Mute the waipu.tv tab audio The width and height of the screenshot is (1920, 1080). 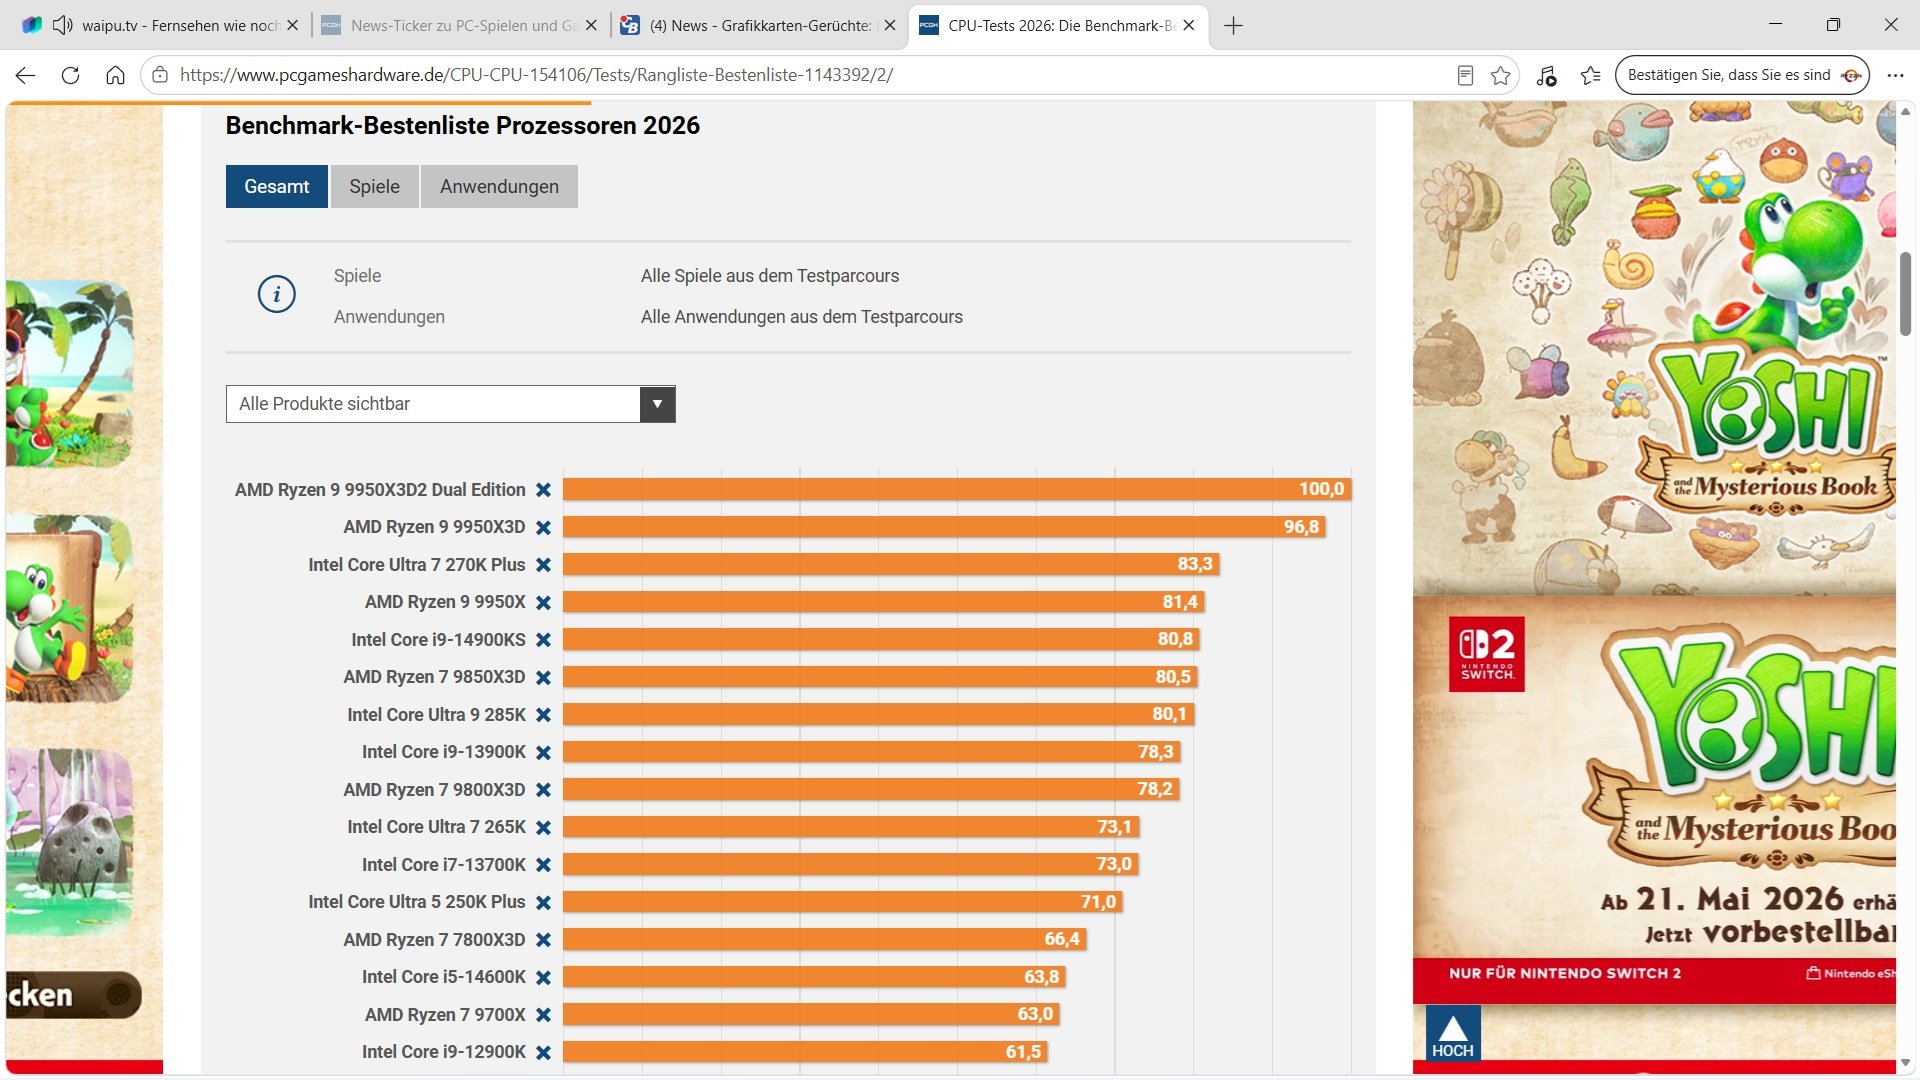point(62,25)
